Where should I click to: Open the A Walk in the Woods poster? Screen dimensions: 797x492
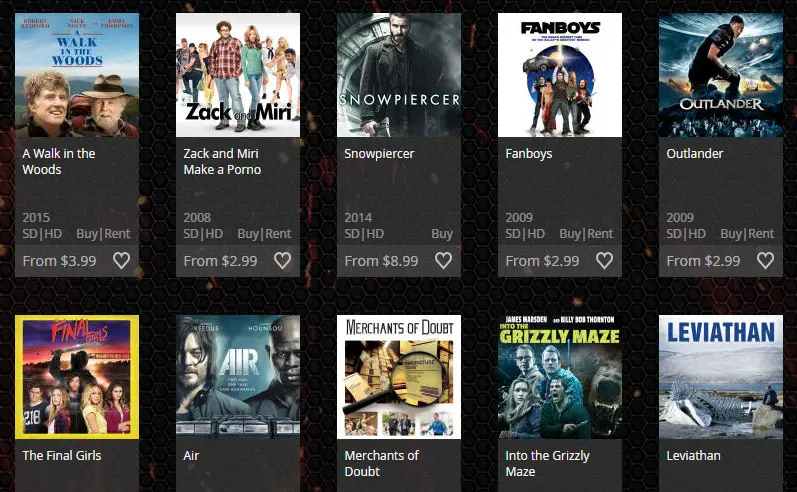[77, 75]
